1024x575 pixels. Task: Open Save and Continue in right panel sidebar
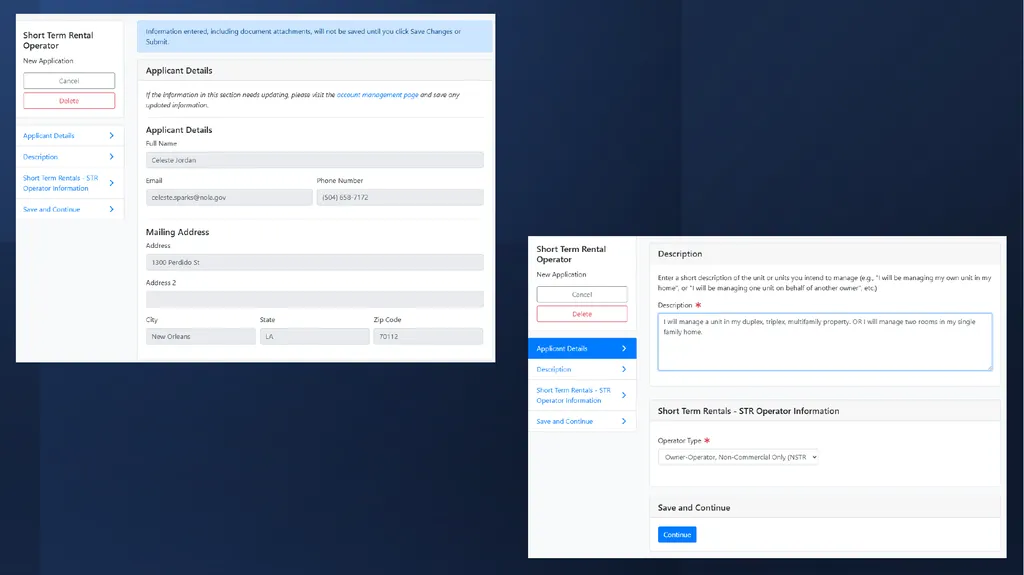click(582, 421)
